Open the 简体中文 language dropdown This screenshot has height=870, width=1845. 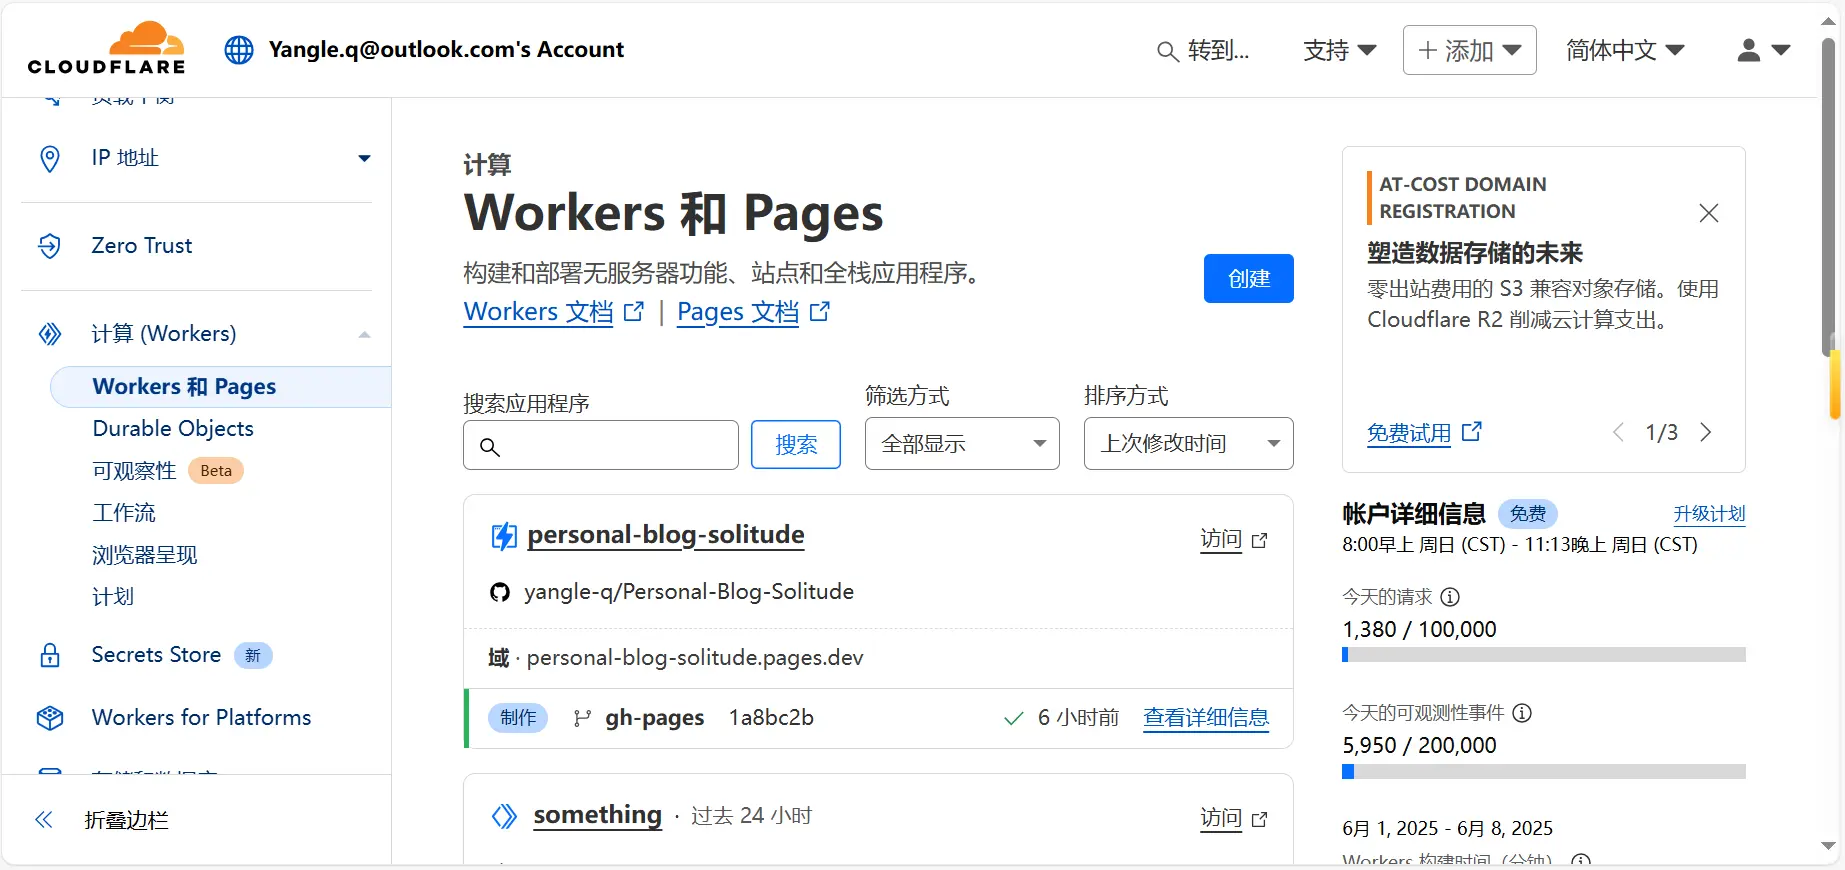coord(1625,50)
